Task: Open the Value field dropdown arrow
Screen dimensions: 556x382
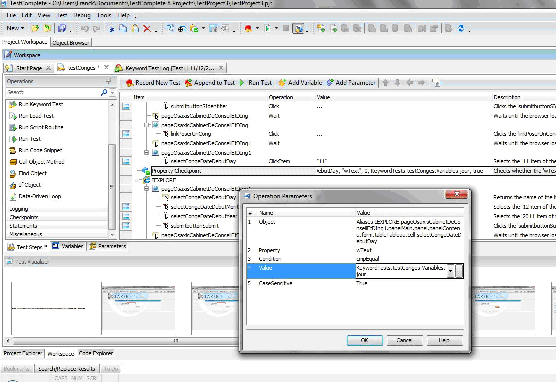Action: 450,271
